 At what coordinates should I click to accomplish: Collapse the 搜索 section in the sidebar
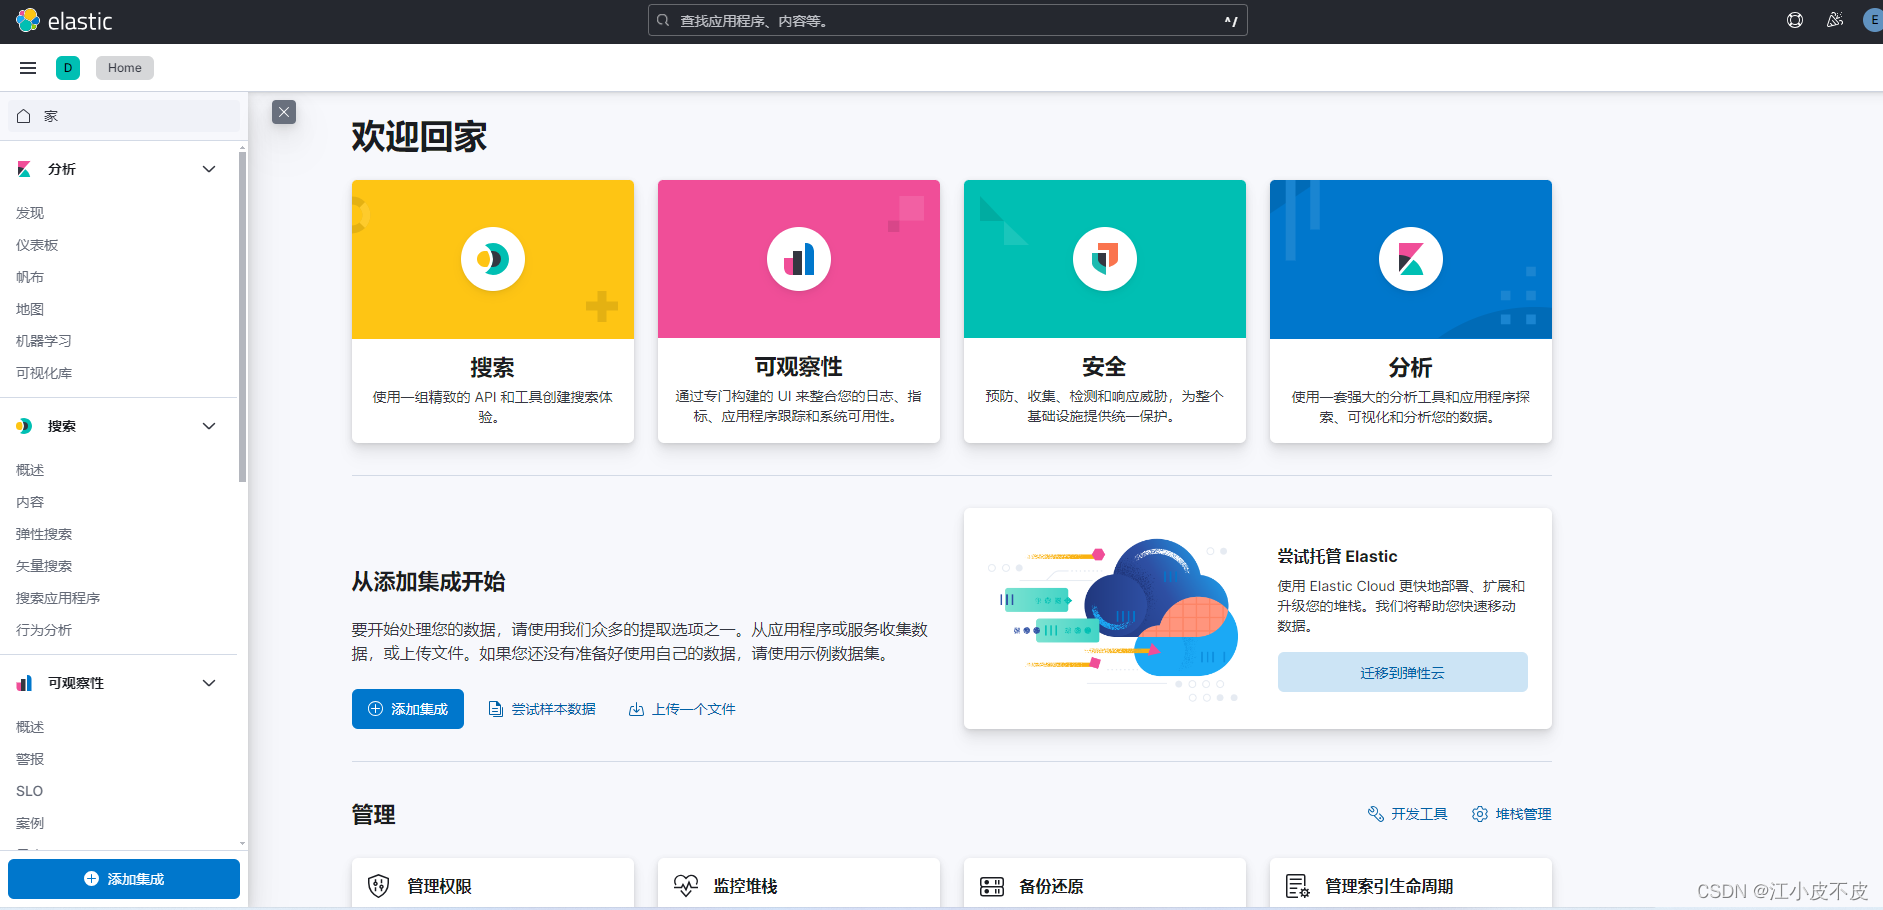coord(209,425)
